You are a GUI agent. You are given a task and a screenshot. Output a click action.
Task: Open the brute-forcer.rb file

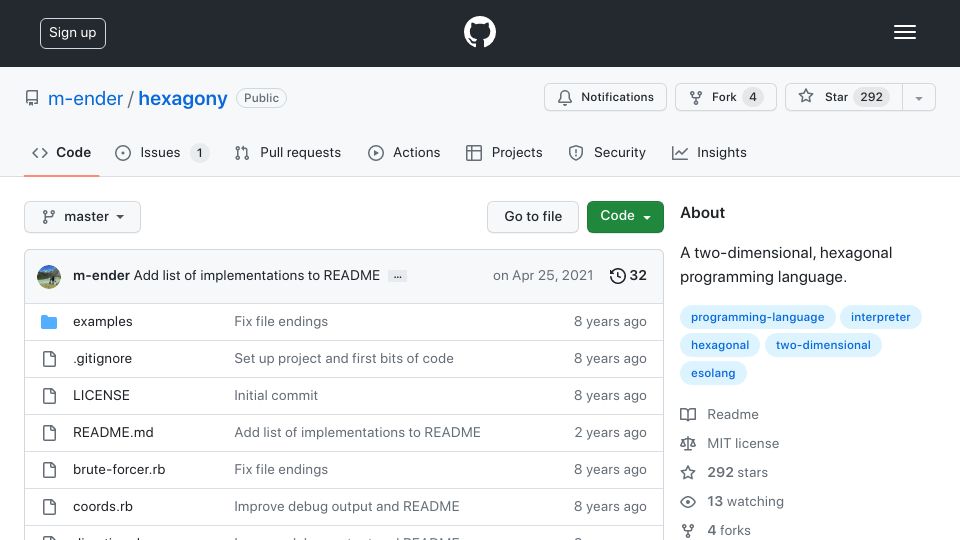pyautogui.click(x=119, y=470)
